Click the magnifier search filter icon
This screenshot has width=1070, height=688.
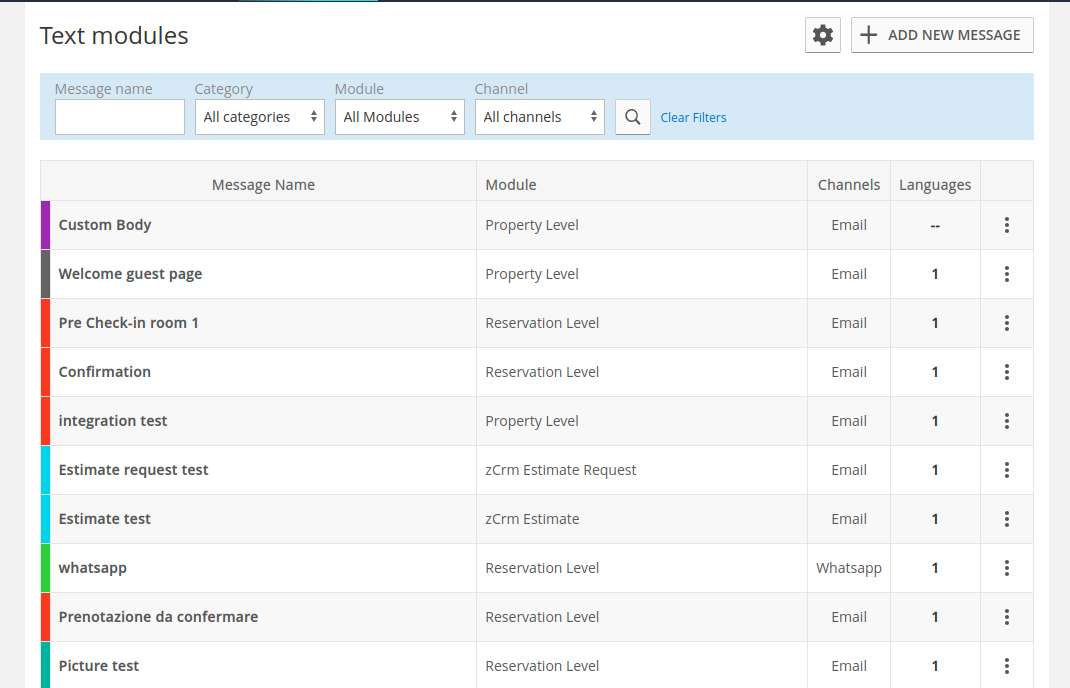click(x=632, y=117)
